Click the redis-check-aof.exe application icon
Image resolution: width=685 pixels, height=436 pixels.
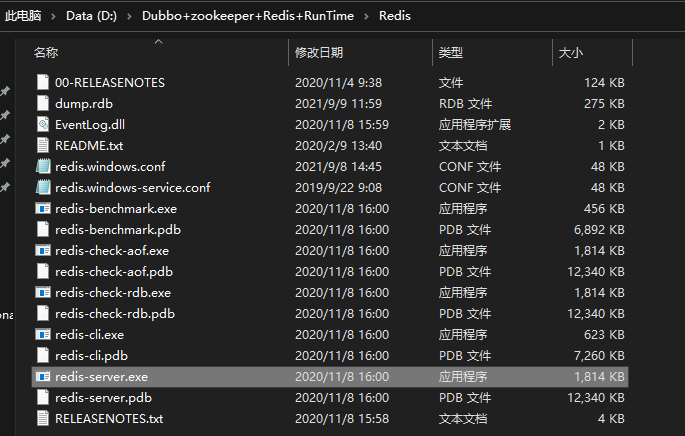(43, 251)
